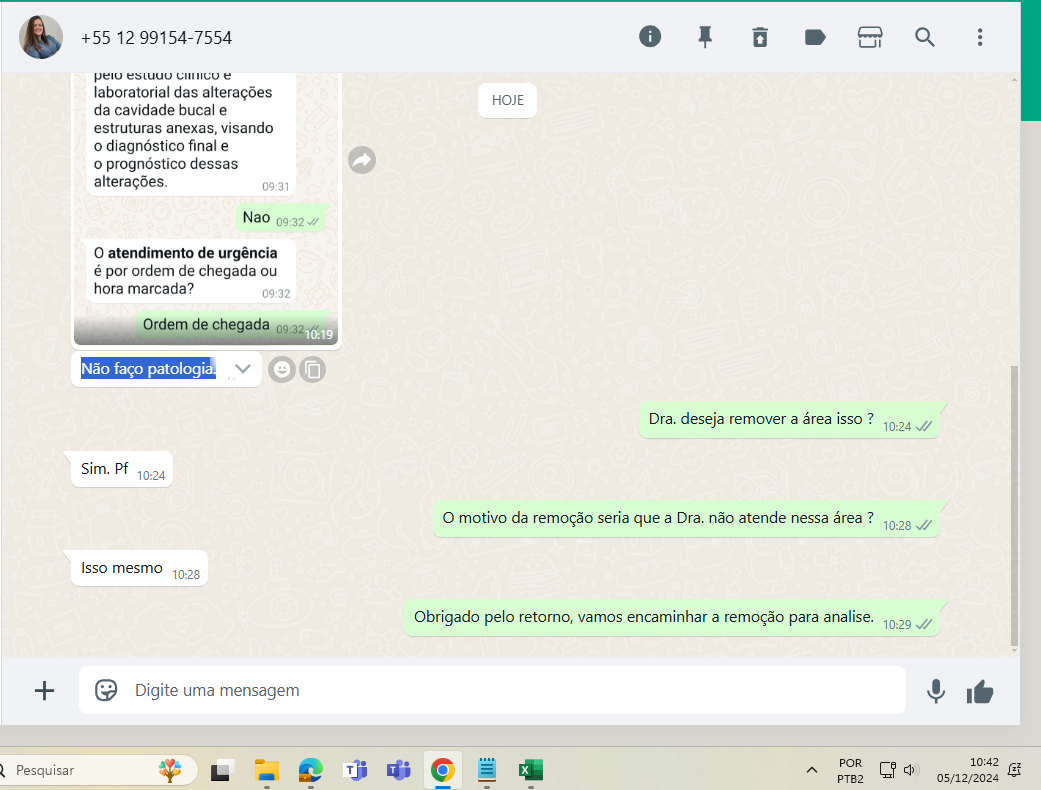The image size is (1041, 790).
Task: Pin this chat with the pushpin icon
Action: pos(705,37)
